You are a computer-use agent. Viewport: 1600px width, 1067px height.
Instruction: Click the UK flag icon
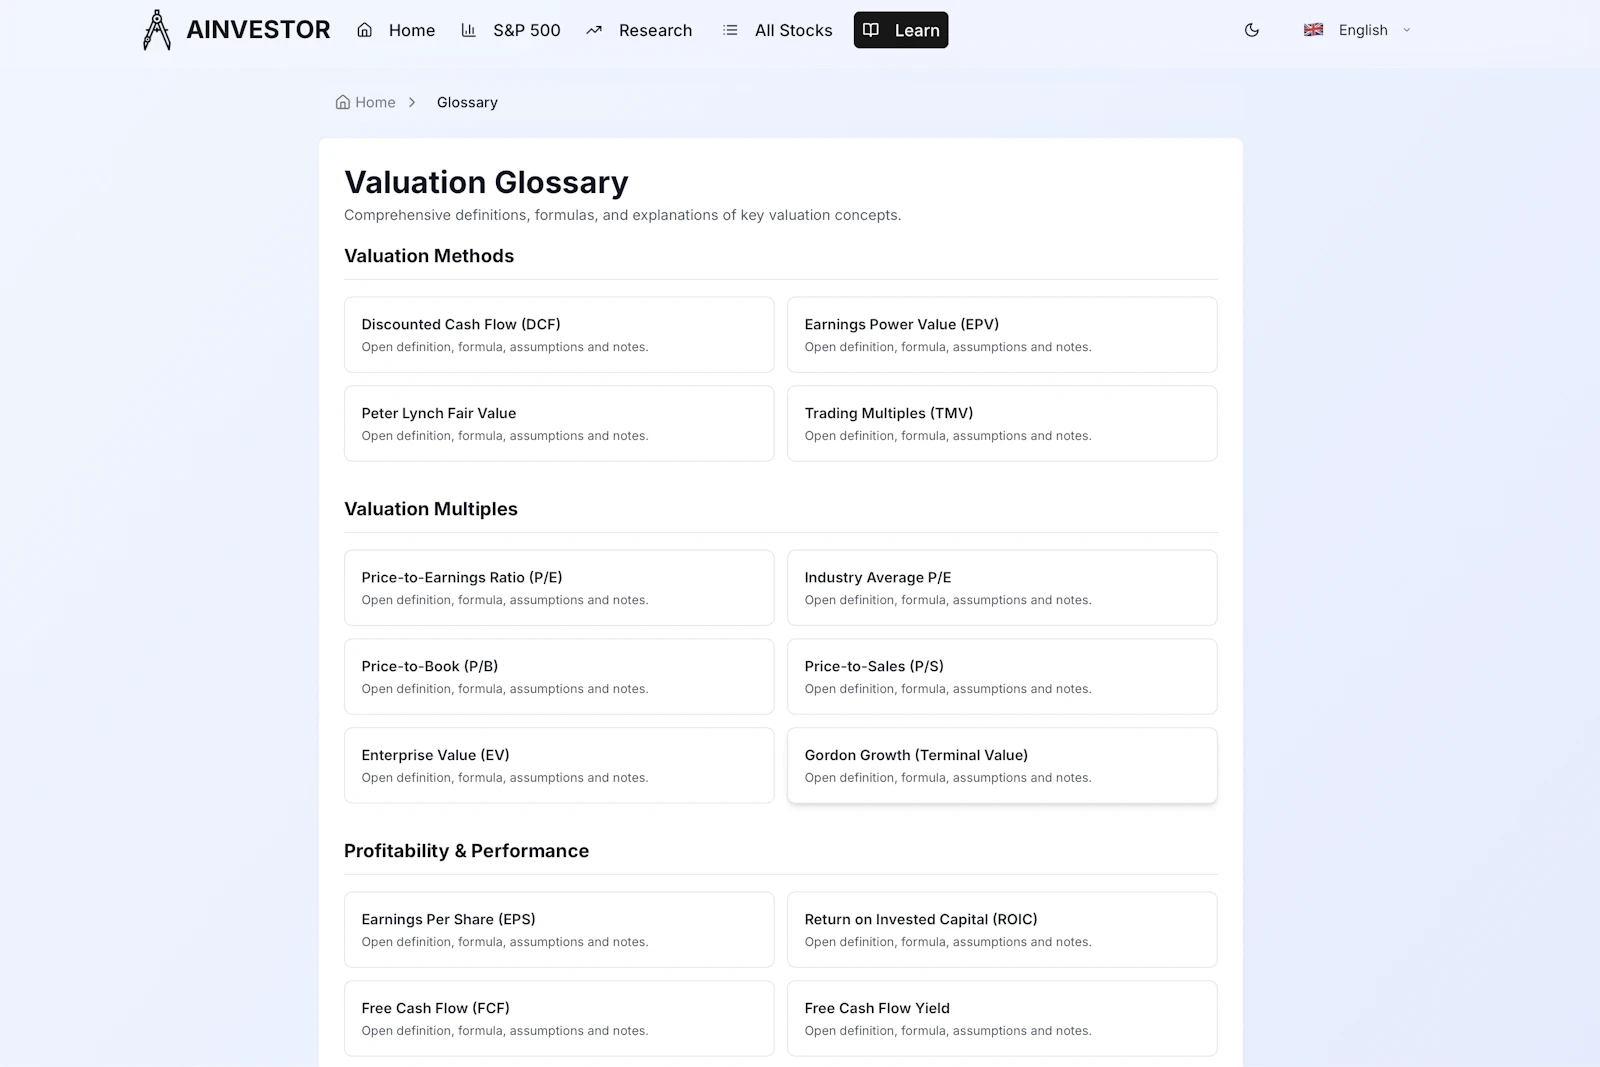[x=1313, y=30]
